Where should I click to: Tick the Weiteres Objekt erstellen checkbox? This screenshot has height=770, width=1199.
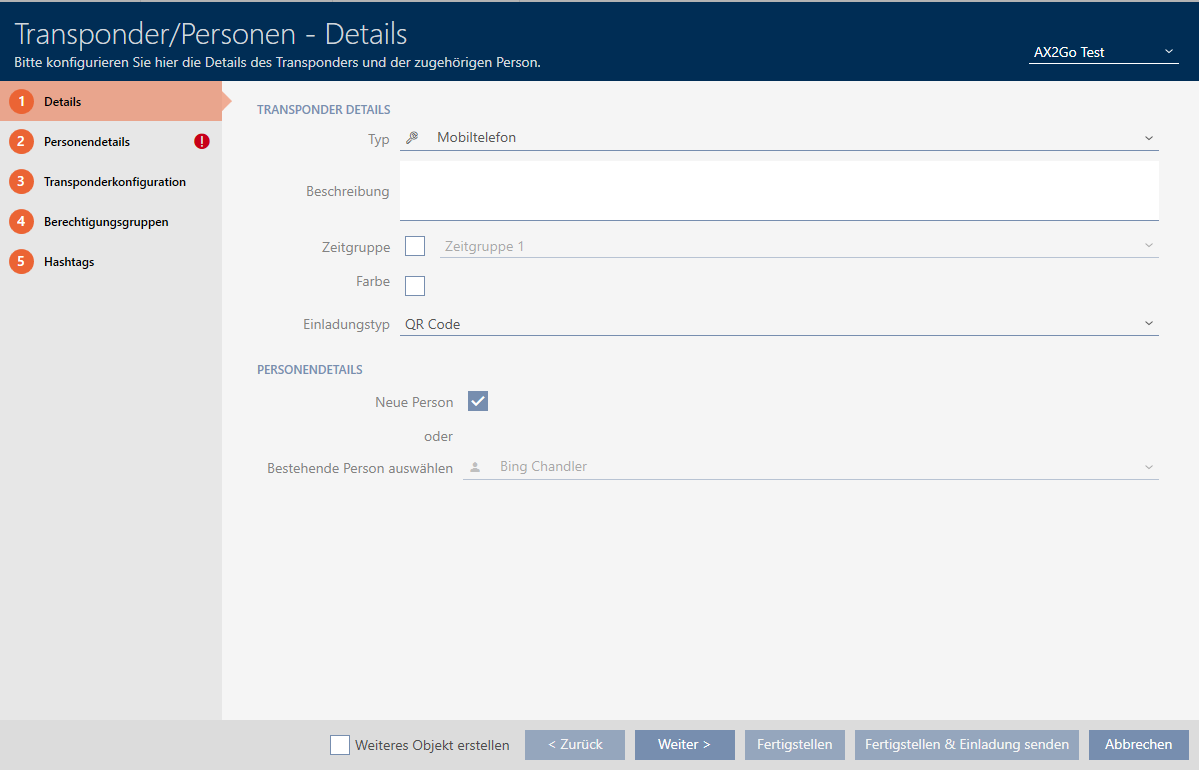[340, 745]
